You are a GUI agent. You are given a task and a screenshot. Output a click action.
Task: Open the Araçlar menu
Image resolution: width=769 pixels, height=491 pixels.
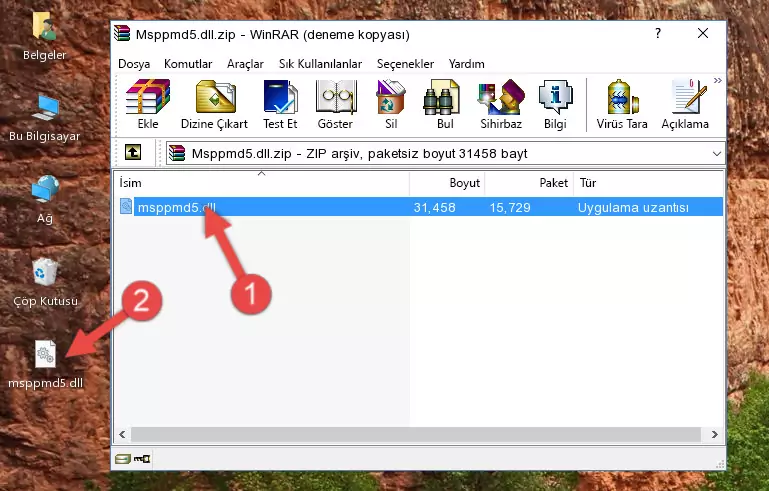(x=245, y=64)
